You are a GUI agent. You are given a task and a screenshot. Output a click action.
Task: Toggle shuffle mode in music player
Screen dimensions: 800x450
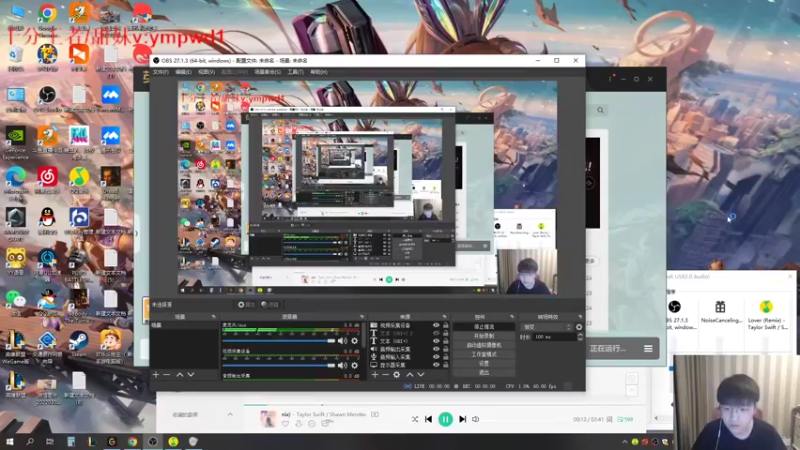415,419
